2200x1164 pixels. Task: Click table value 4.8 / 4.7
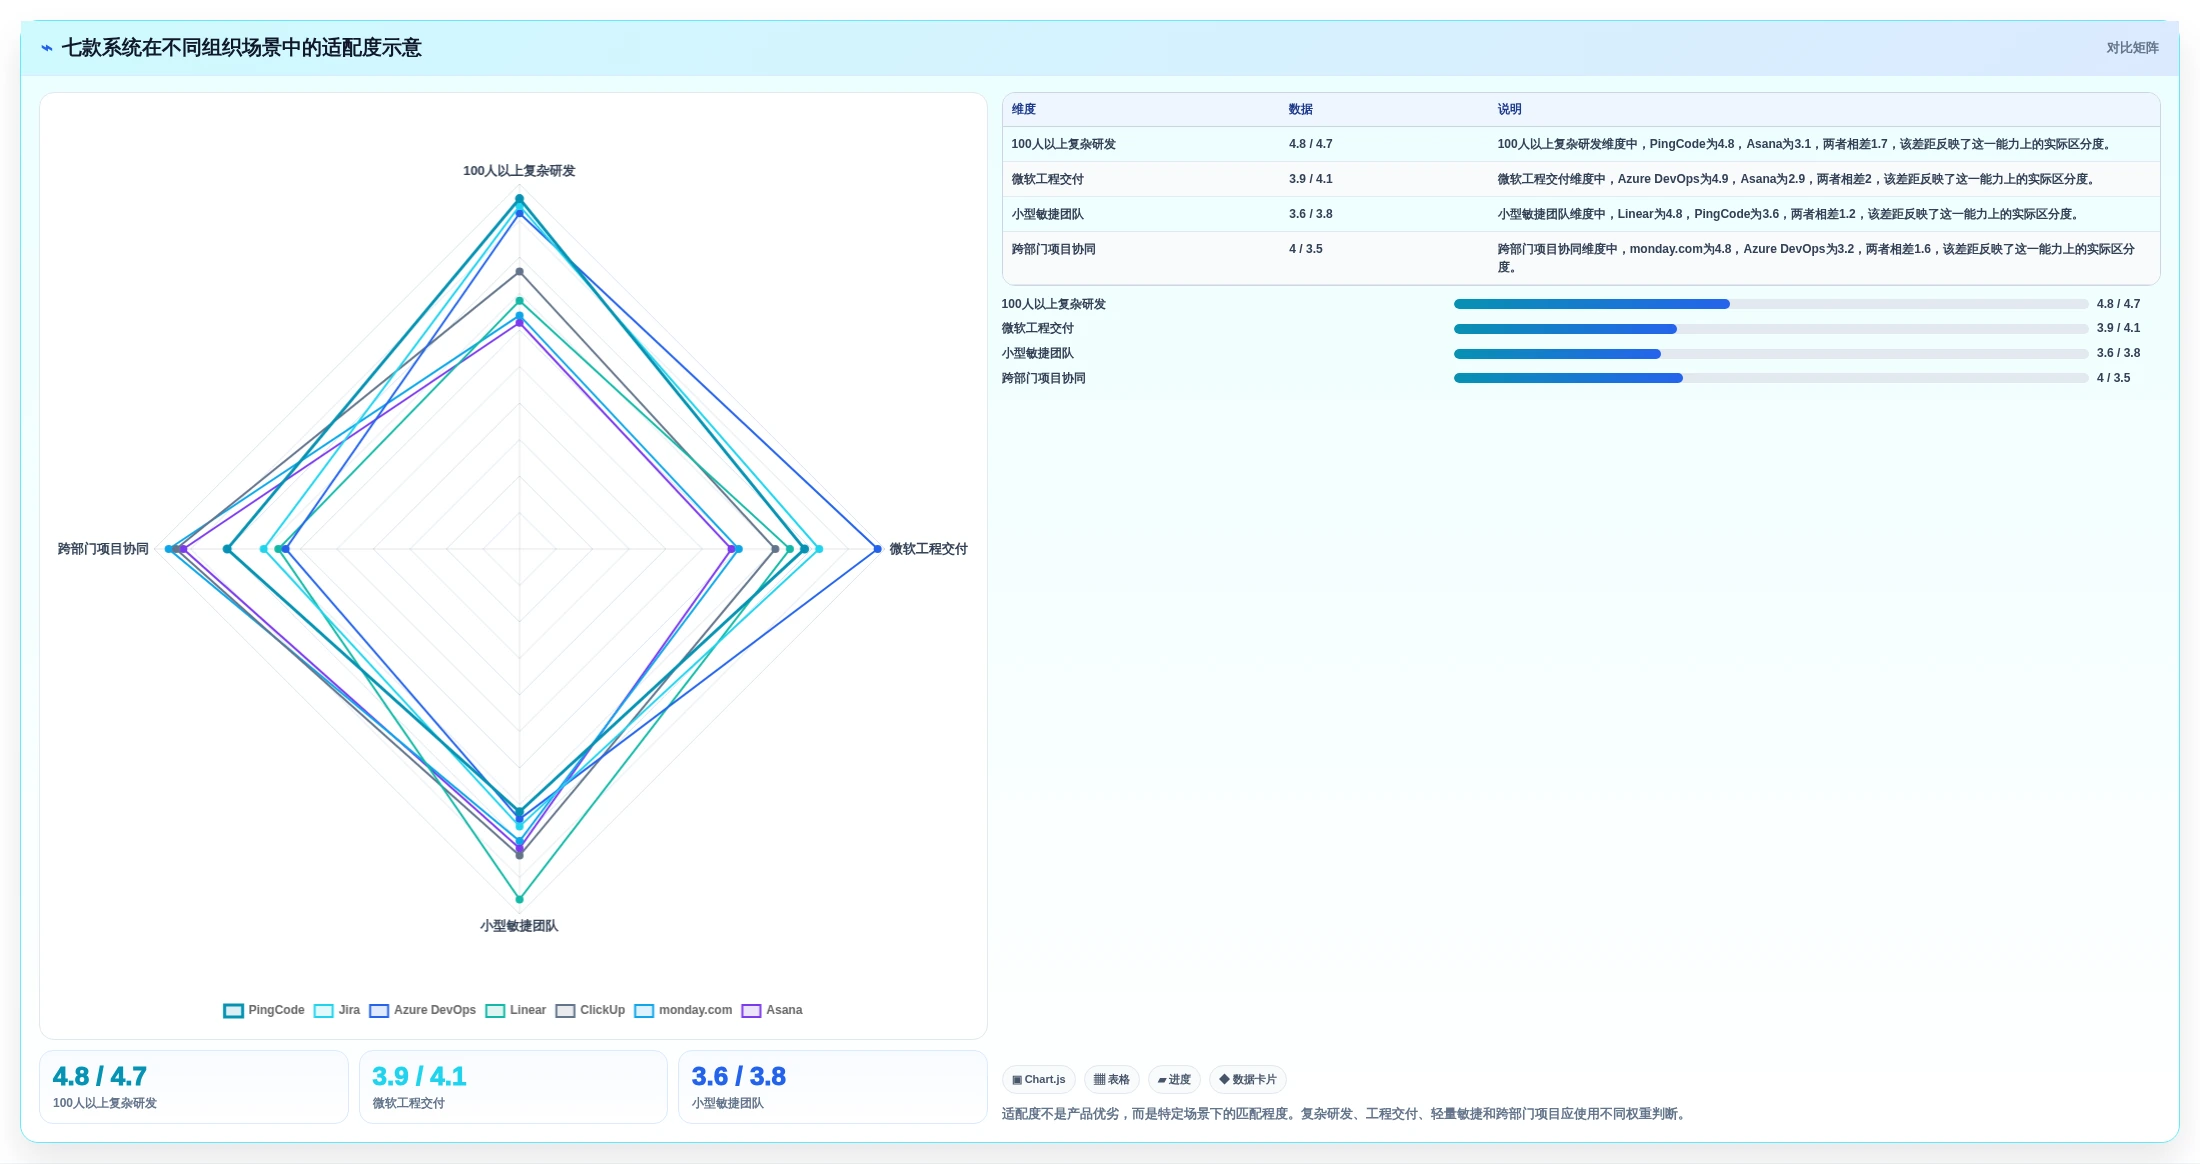[1310, 144]
